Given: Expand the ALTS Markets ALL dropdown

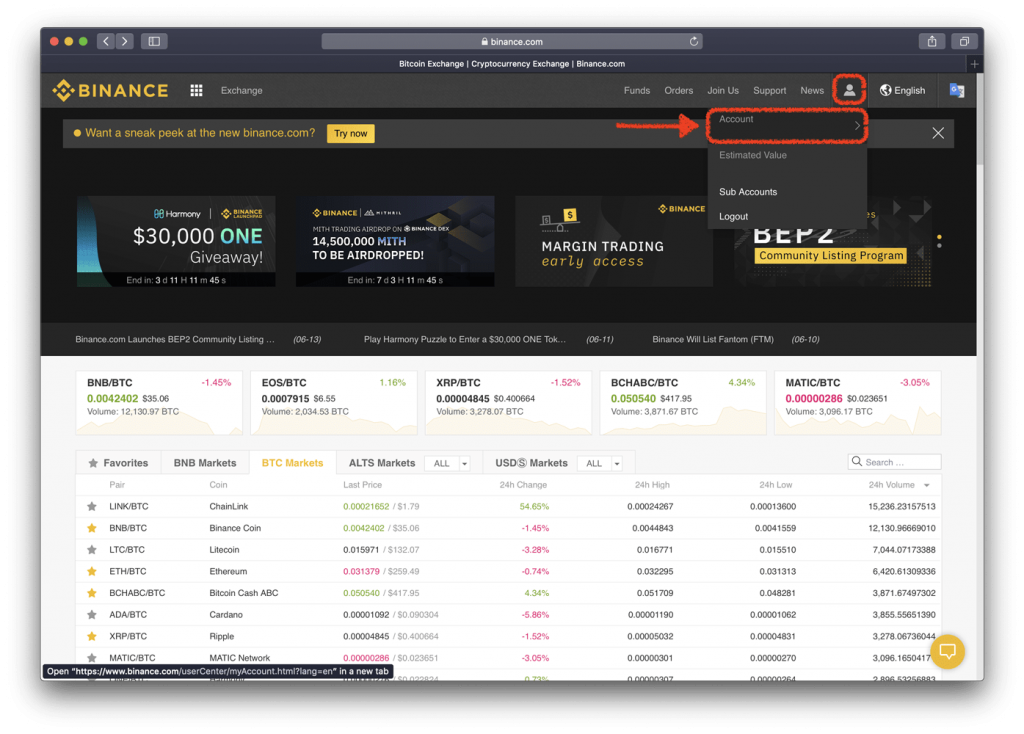Looking at the screenshot, I should pos(447,463).
